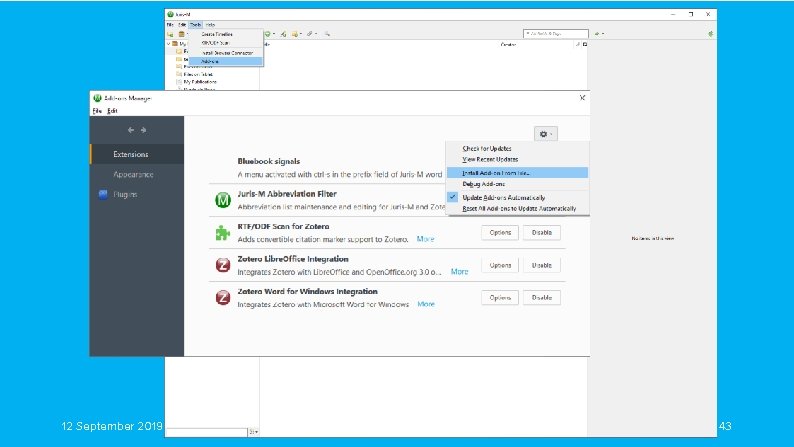This screenshot has height=447, width=794.
Task: Click New Collection icon in Juris-M toolbar
Action: [171, 34]
